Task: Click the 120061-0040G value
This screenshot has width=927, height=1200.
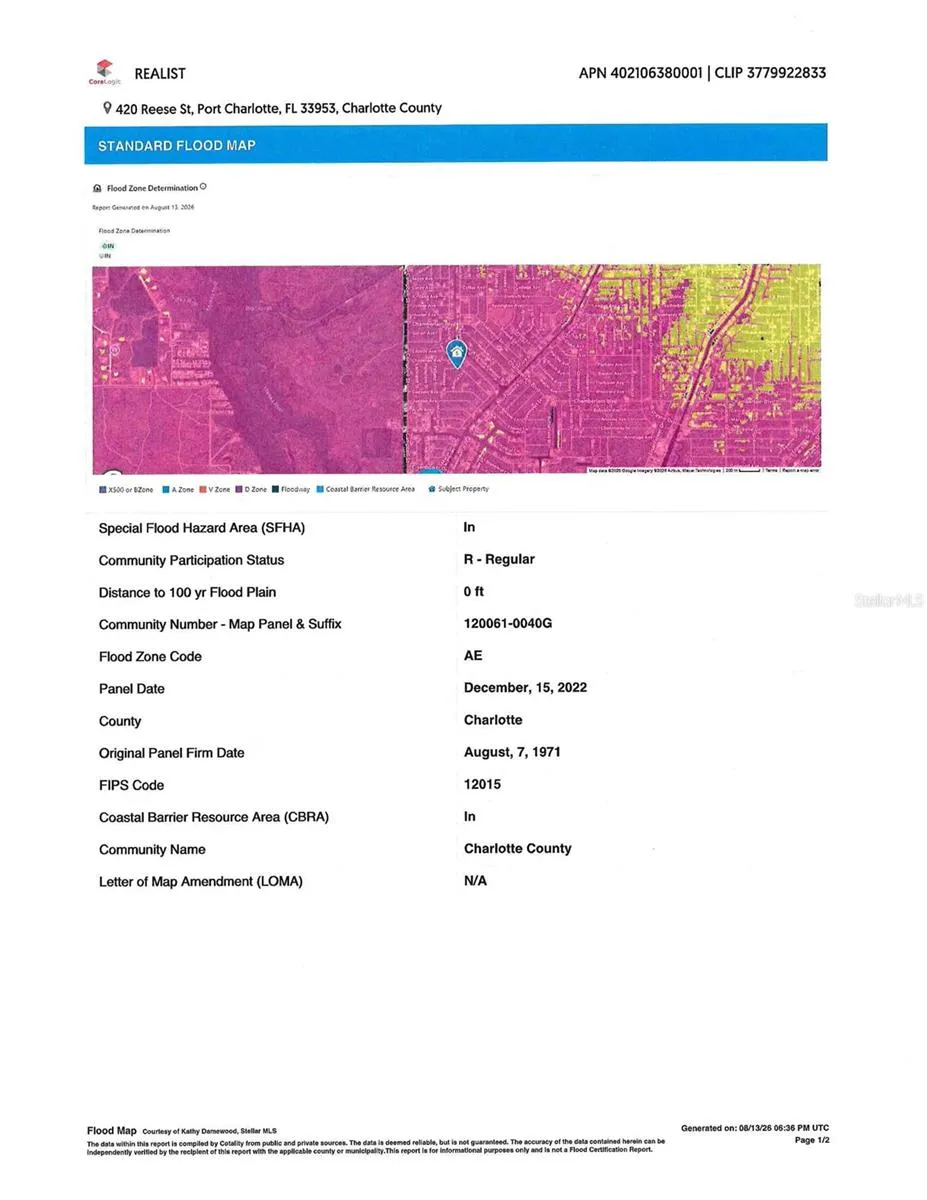Action: [x=508, y=623]
